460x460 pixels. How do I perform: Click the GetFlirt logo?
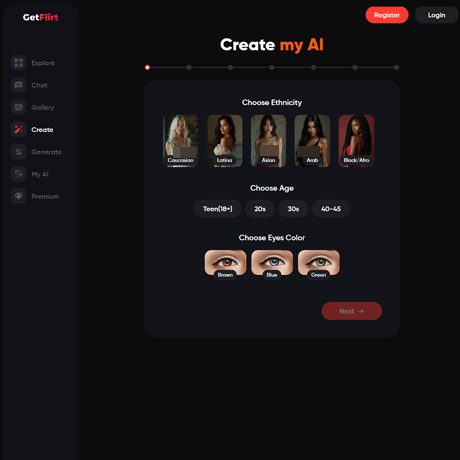coord(40,17)
